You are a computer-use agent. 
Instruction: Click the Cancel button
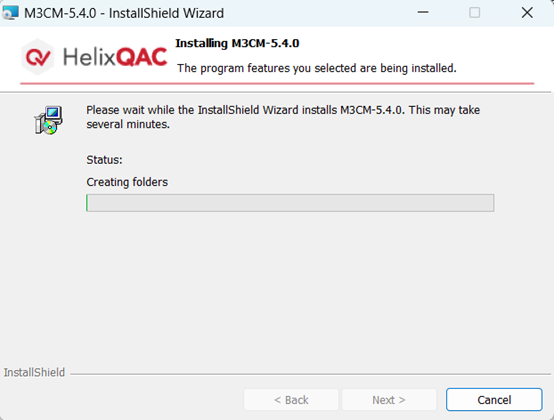(494, 400)
